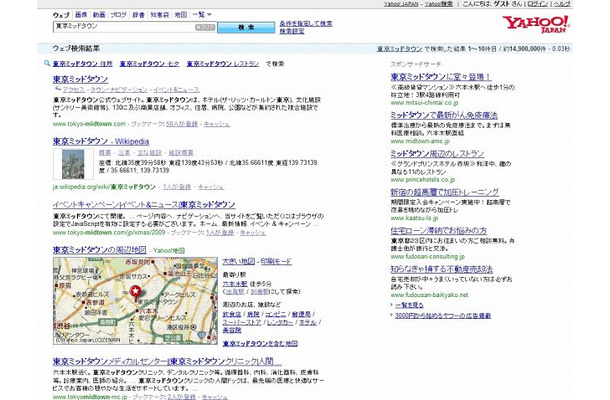The image size is (610, 400).
Task: Open キャッシュ for ja.wikipedia.org result
Action: click(x=211, y=187)
